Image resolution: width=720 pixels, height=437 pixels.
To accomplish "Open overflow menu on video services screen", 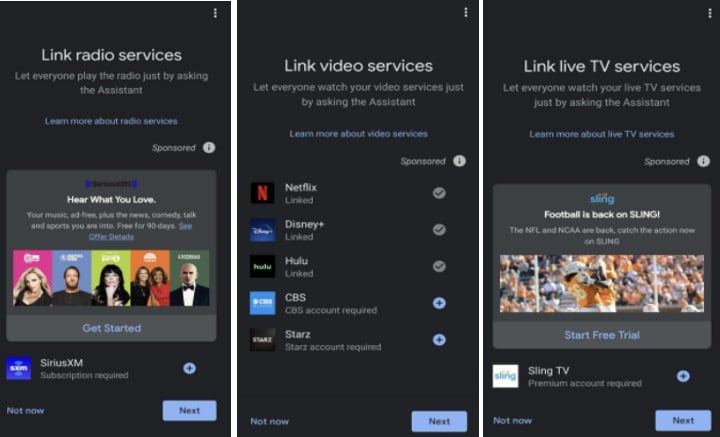I will click(466, 12).
